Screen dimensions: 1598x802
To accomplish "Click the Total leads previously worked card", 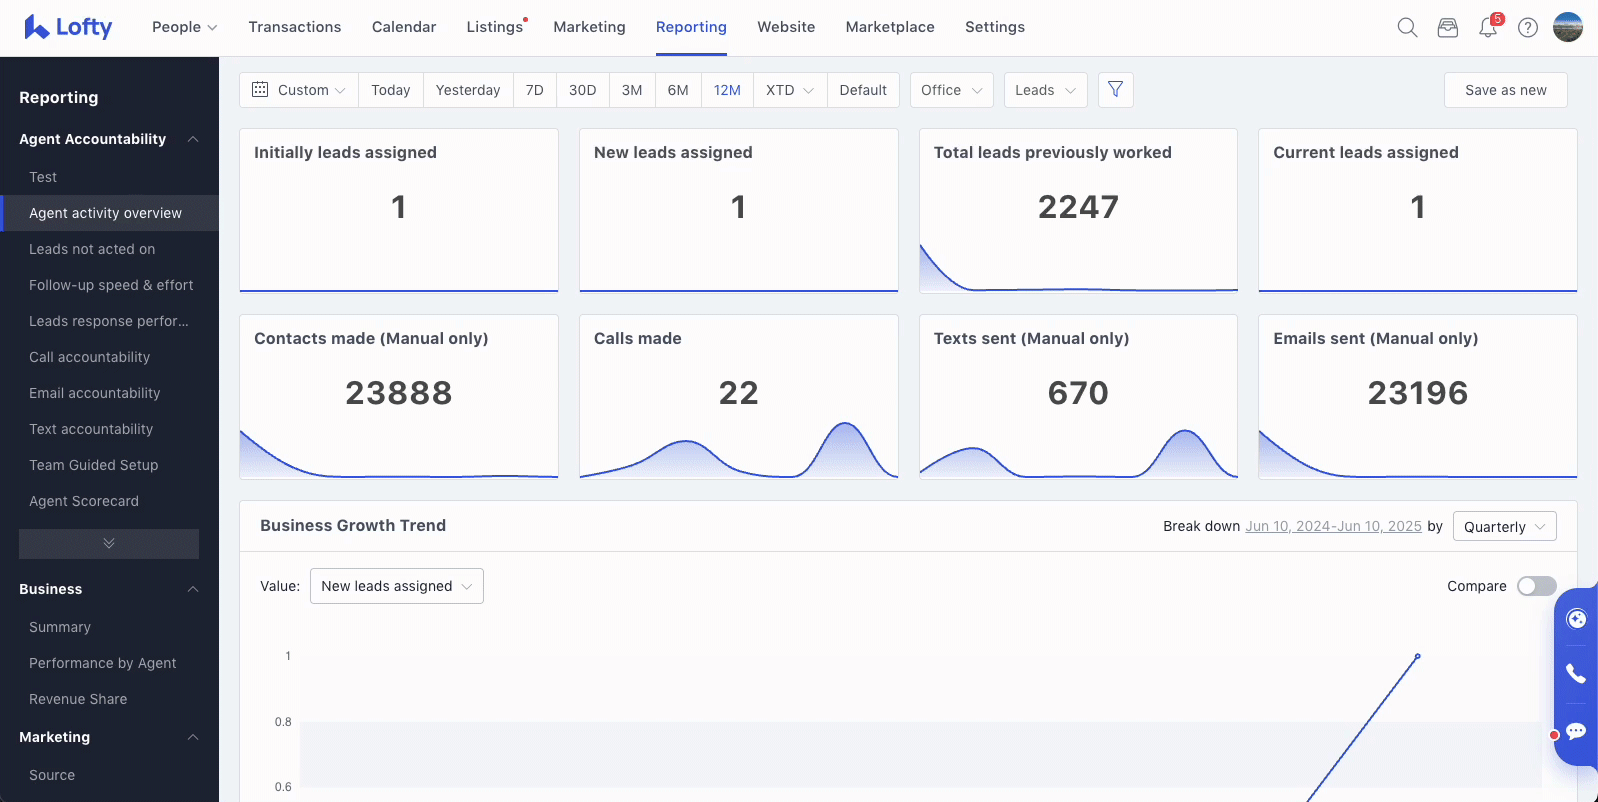I will coord(1078,210).
